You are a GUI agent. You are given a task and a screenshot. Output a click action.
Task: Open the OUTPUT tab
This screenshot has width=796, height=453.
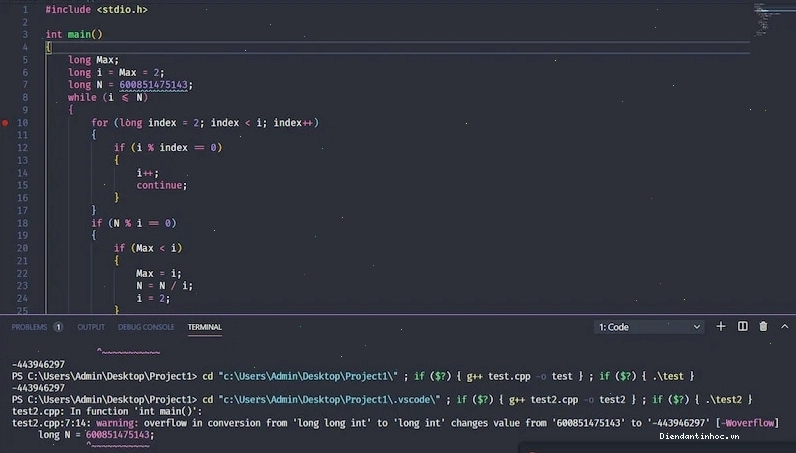(91, 327)
